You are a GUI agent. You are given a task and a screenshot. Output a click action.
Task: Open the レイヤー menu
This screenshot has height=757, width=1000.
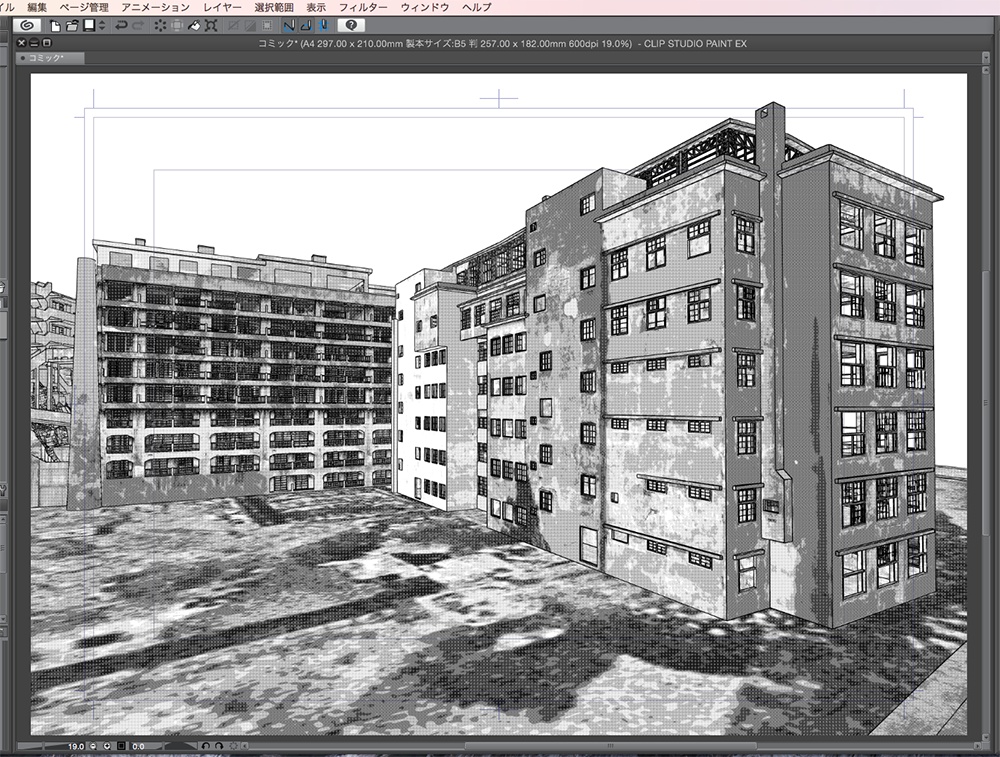coord(222,7)
